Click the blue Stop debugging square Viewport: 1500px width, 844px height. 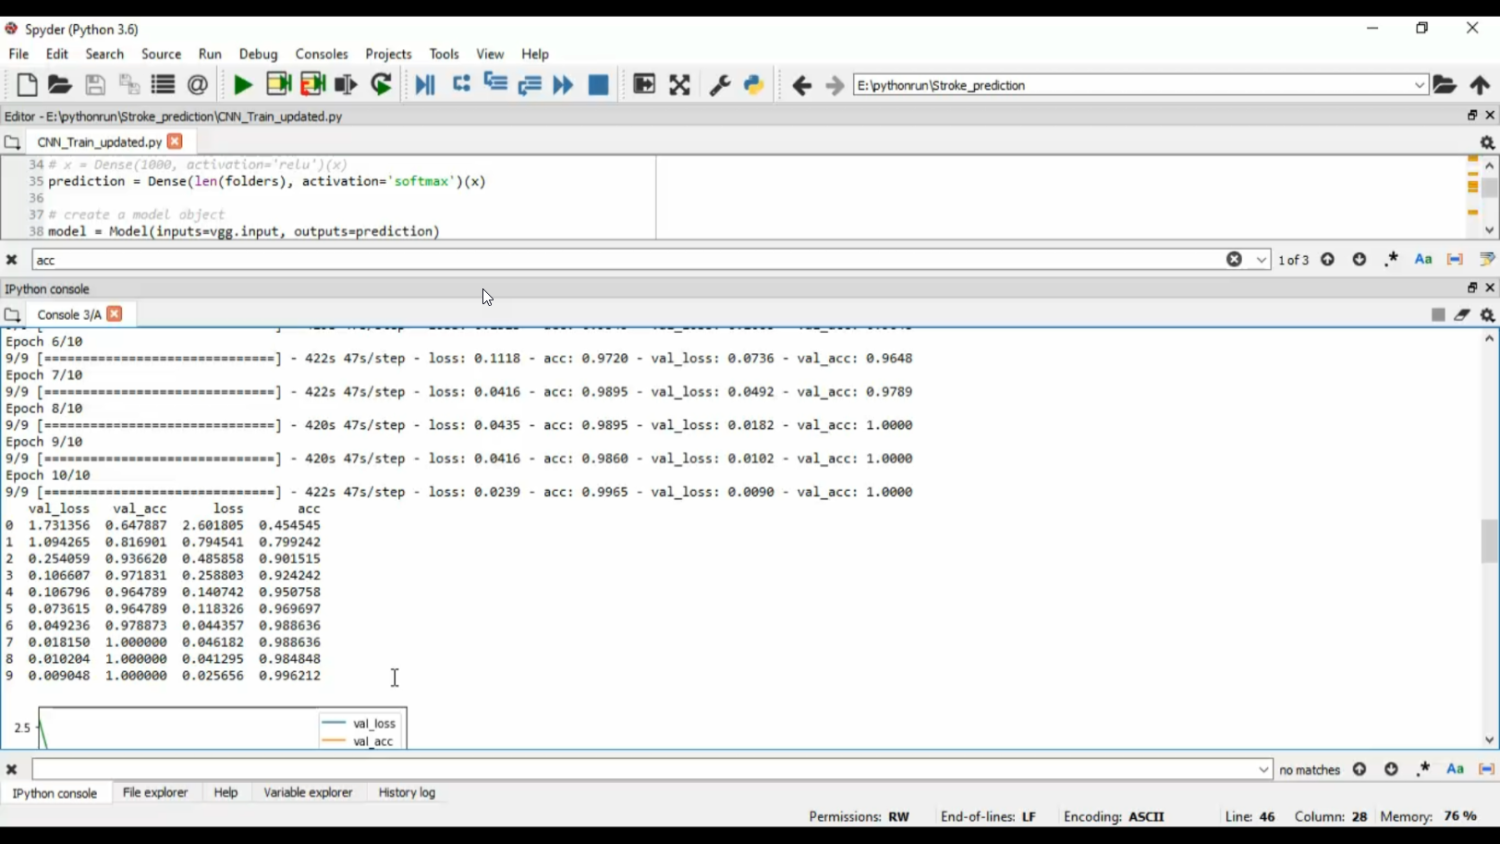(x=598, y=85)
